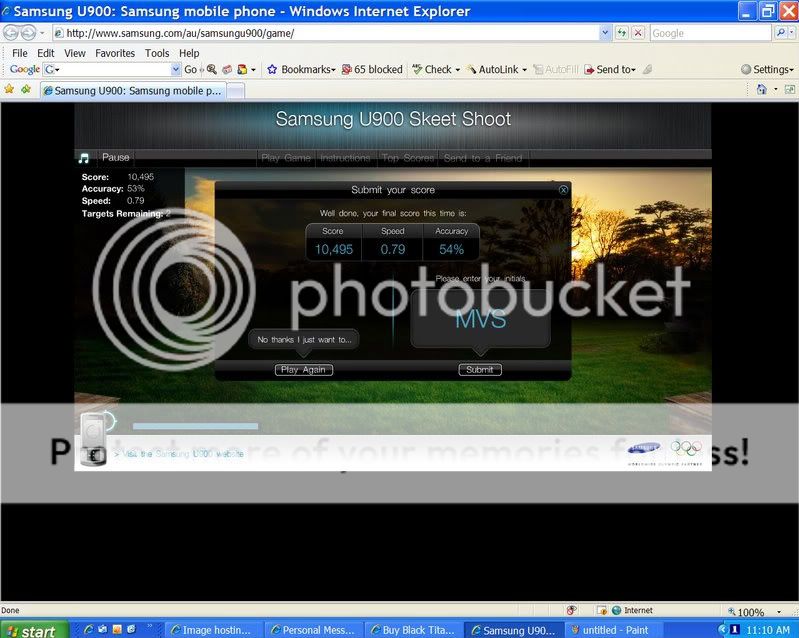
Task: Open the Edit menu
Action: coord(45,53)
